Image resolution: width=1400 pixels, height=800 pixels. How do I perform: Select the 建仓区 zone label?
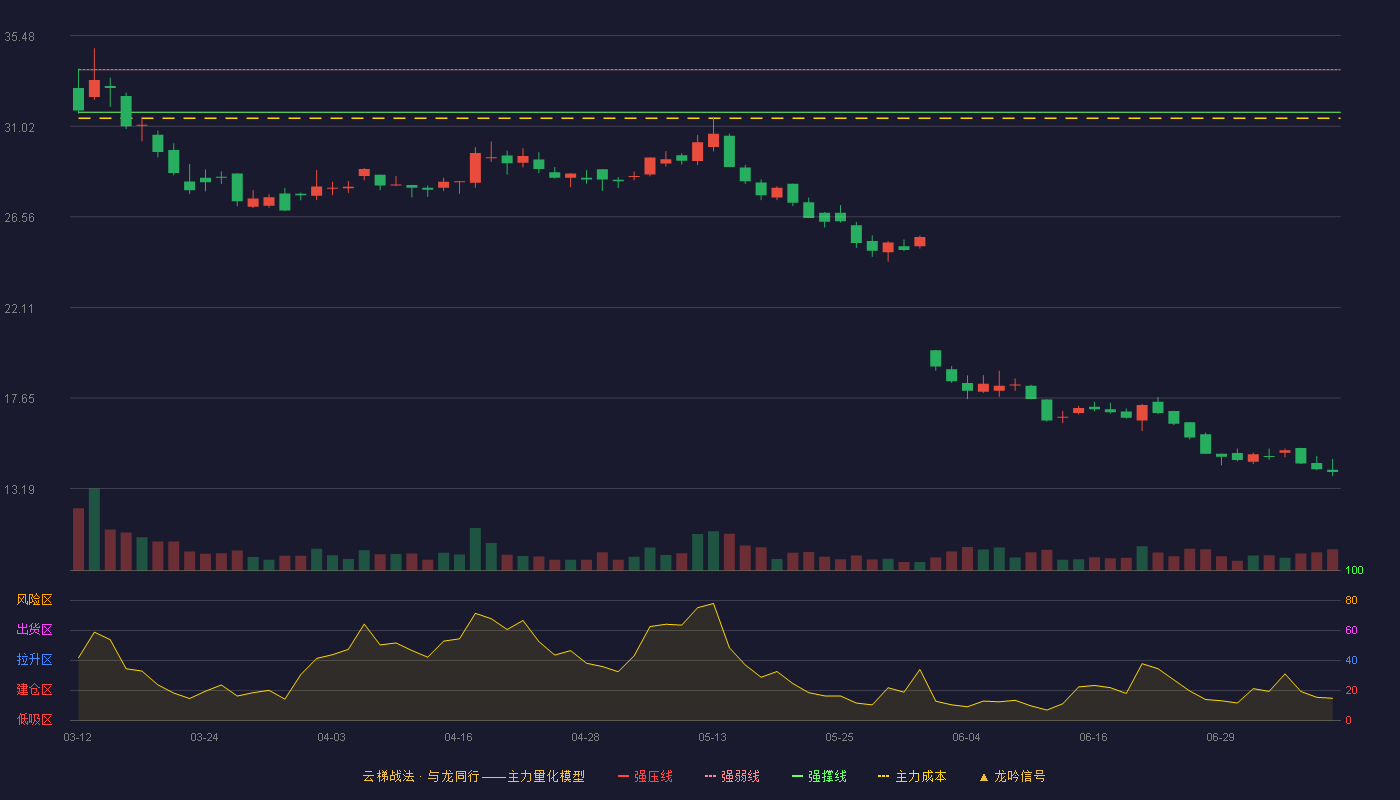point(34,690)
